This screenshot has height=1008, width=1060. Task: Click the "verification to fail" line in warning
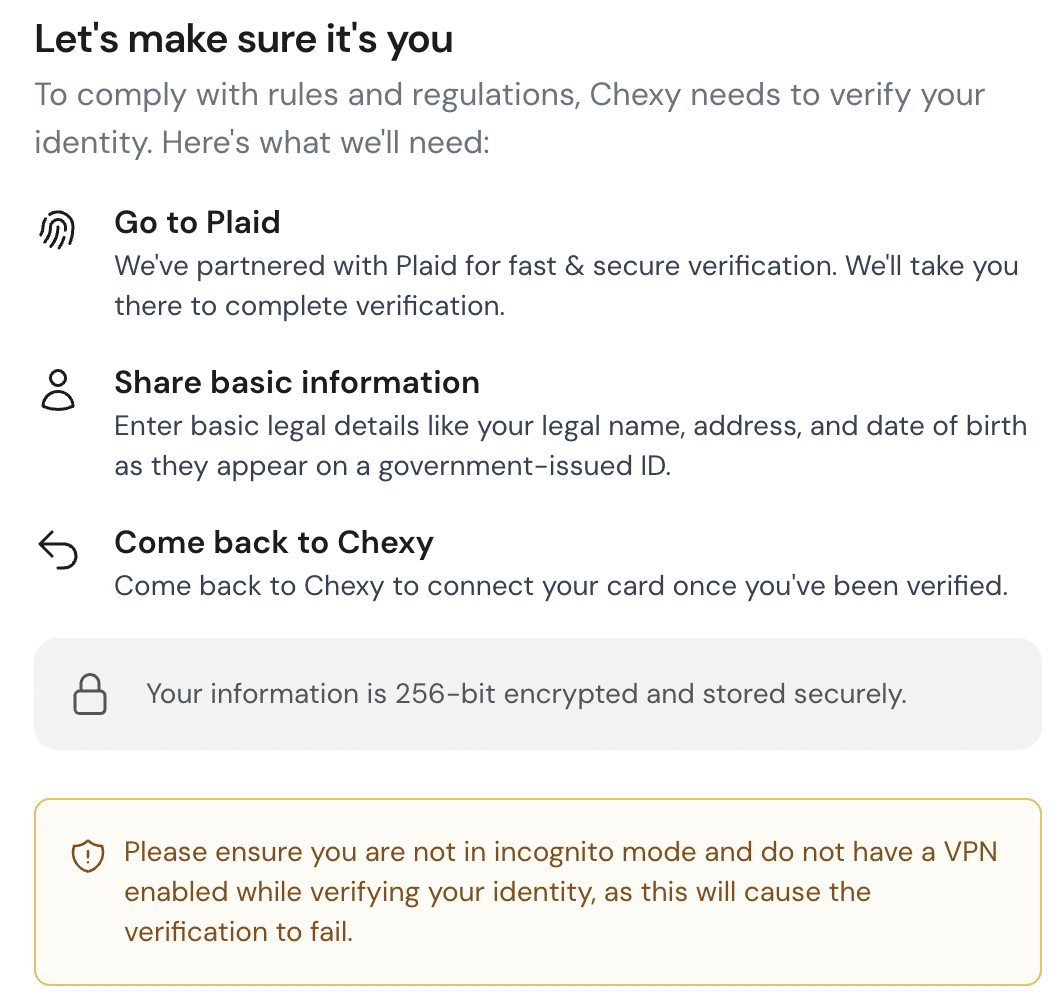[238, 932]
